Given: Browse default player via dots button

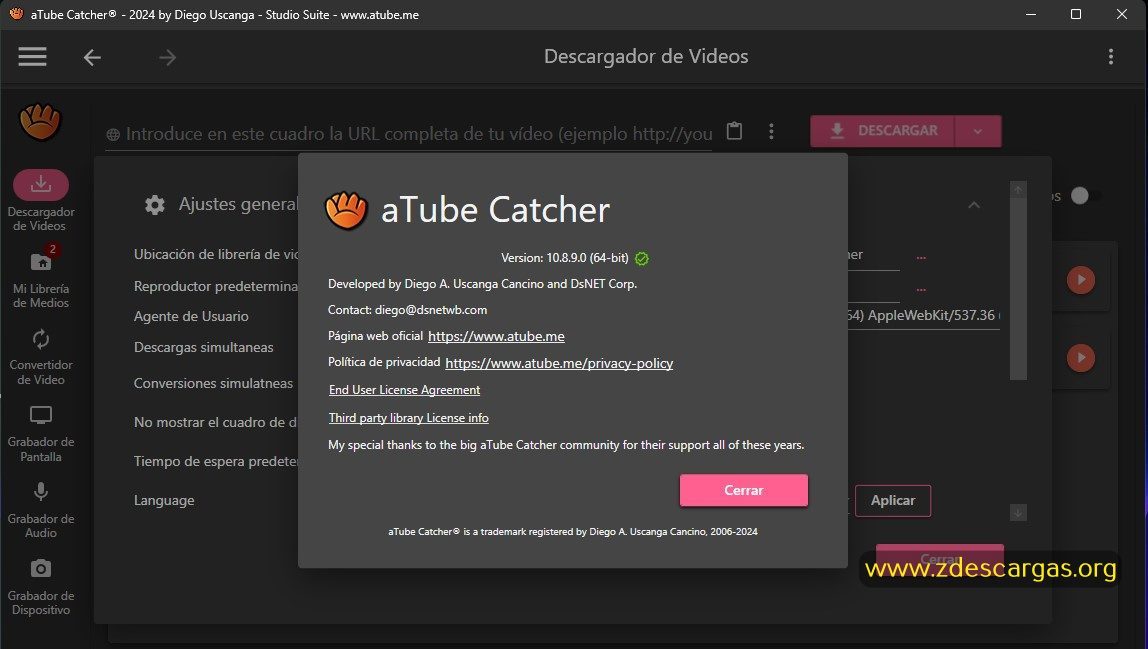Looking at the screenshot, I should click(921, 289).
